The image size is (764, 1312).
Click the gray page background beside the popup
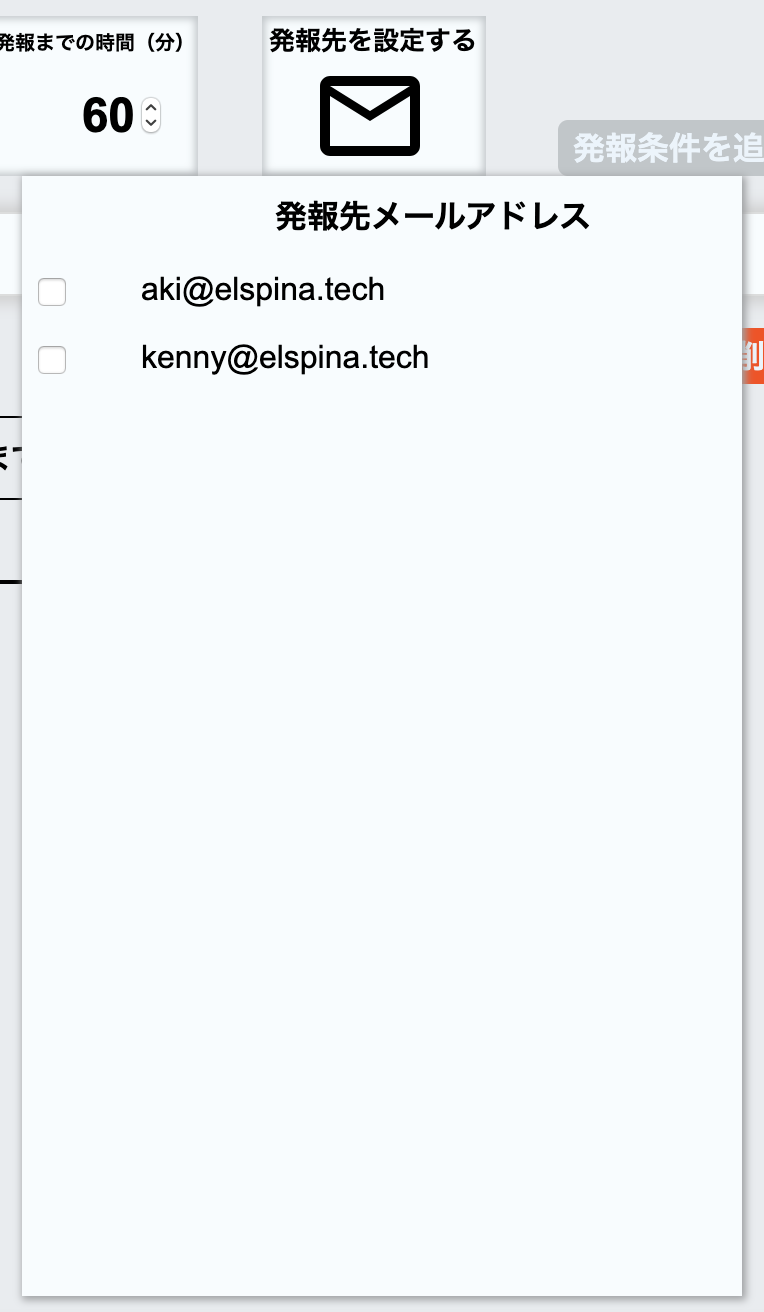coord(753,800)
